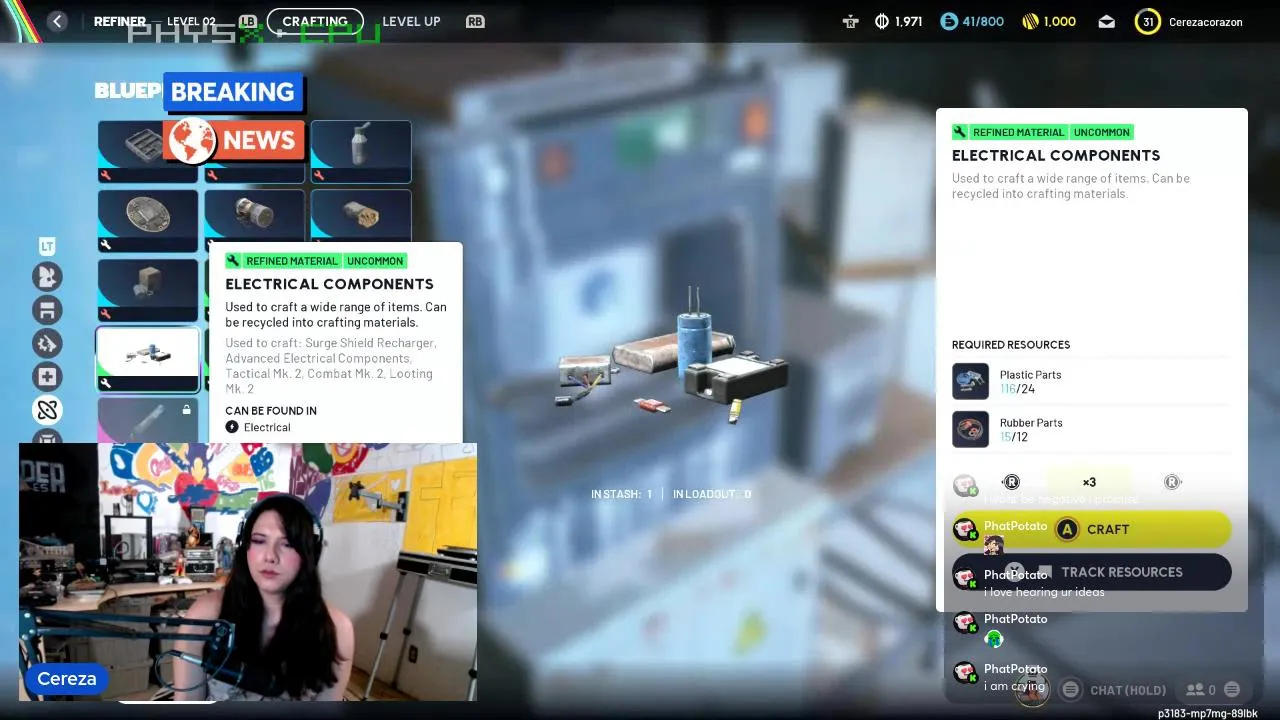Craft the Electrical Components
The height and width of the screenshot is (720, 1280).
point(1092,529)
